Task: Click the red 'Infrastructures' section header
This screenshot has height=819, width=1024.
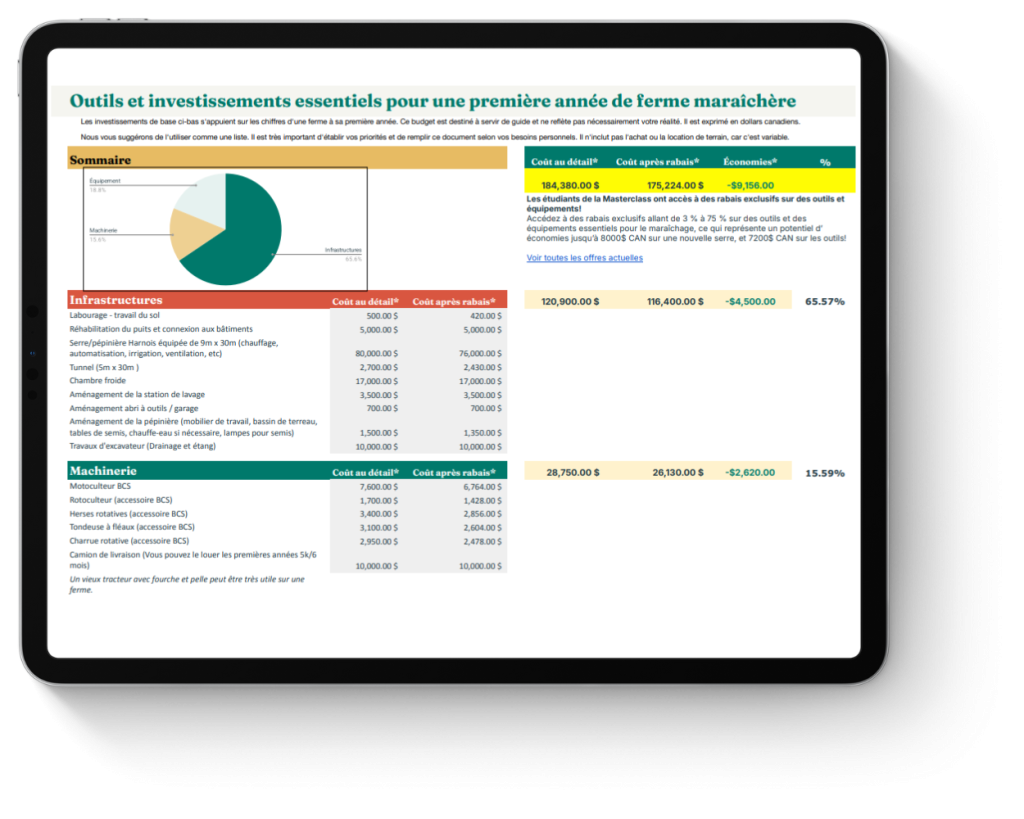Action: [x=287, y=300]
